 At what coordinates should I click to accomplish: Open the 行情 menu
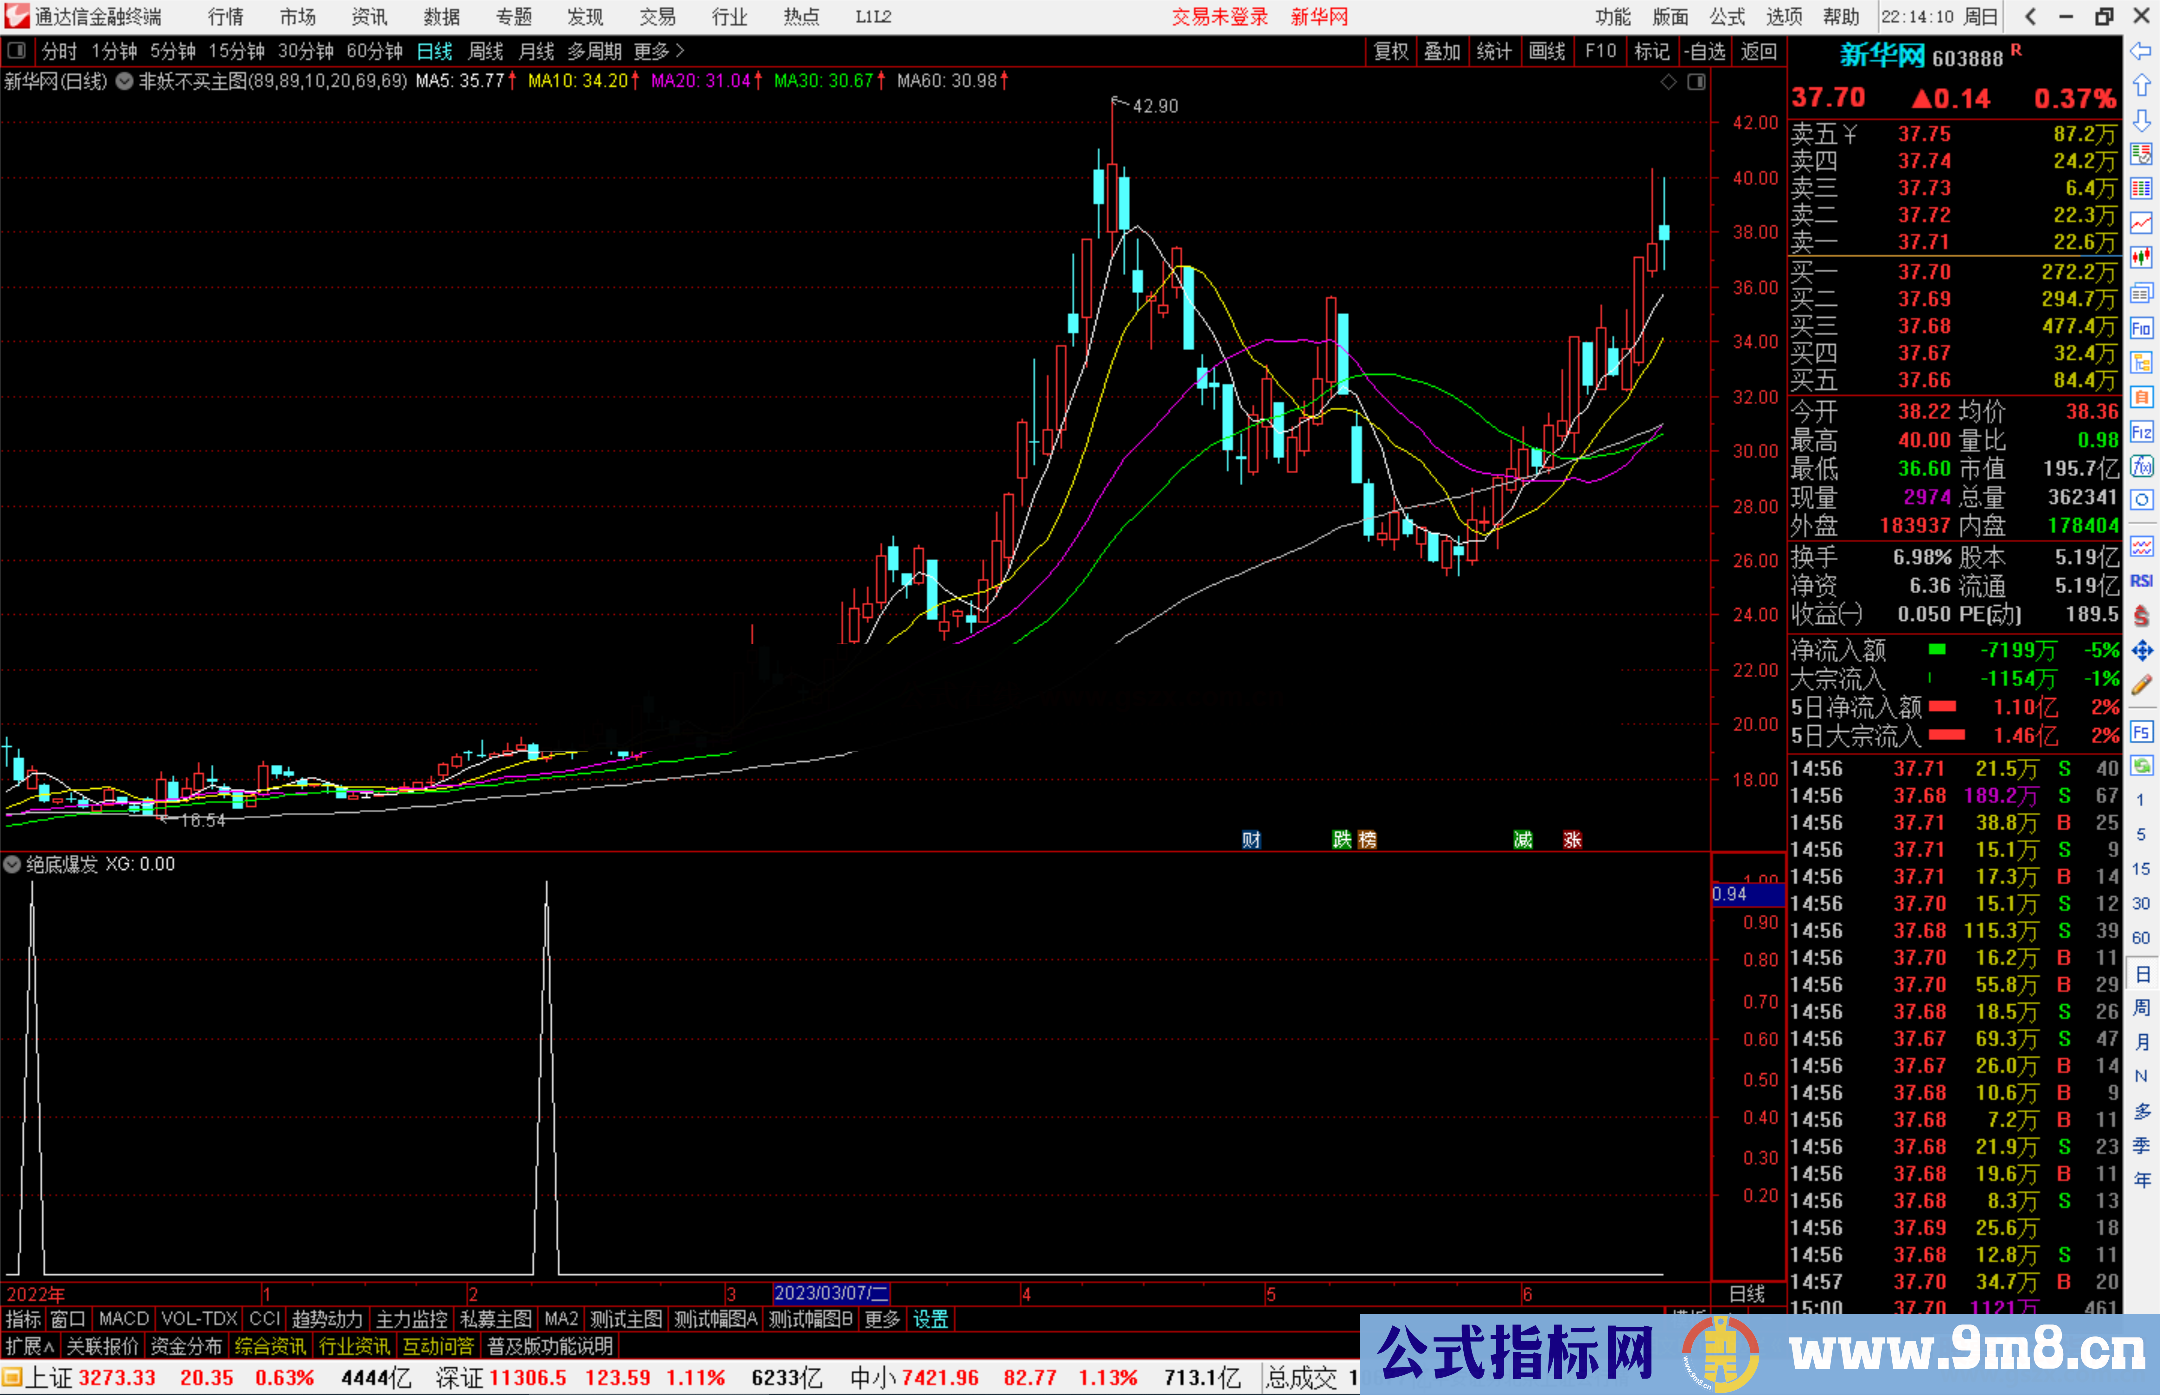tap(226, 16)
